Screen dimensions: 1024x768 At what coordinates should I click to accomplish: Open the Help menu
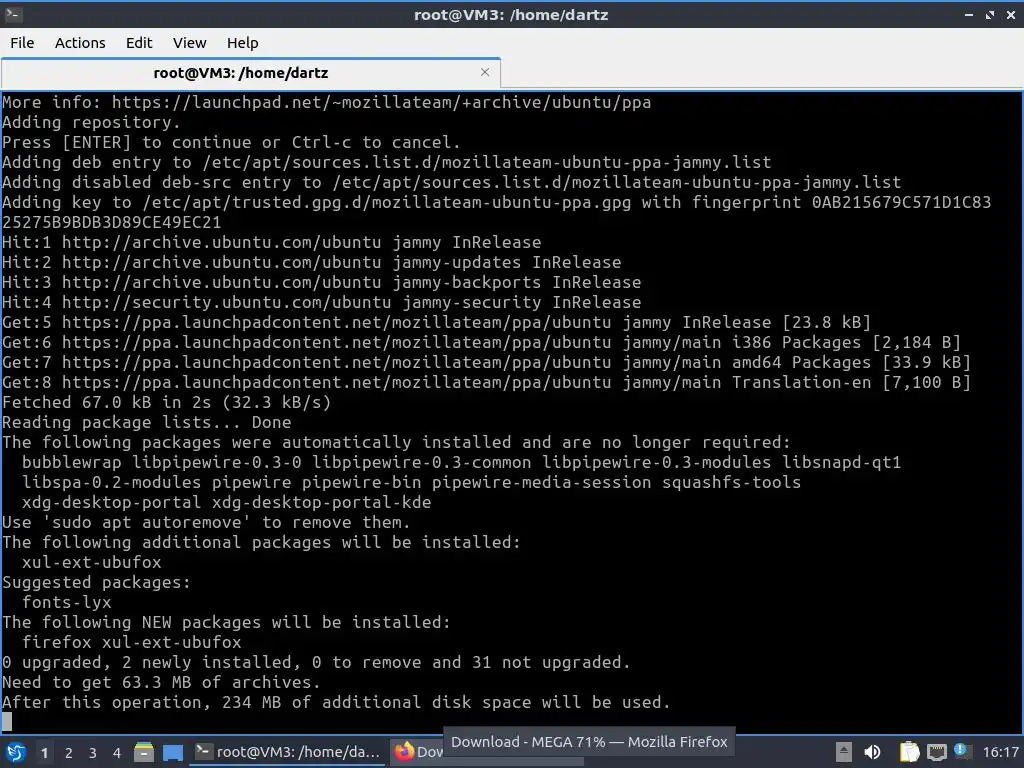coord(242,42)
